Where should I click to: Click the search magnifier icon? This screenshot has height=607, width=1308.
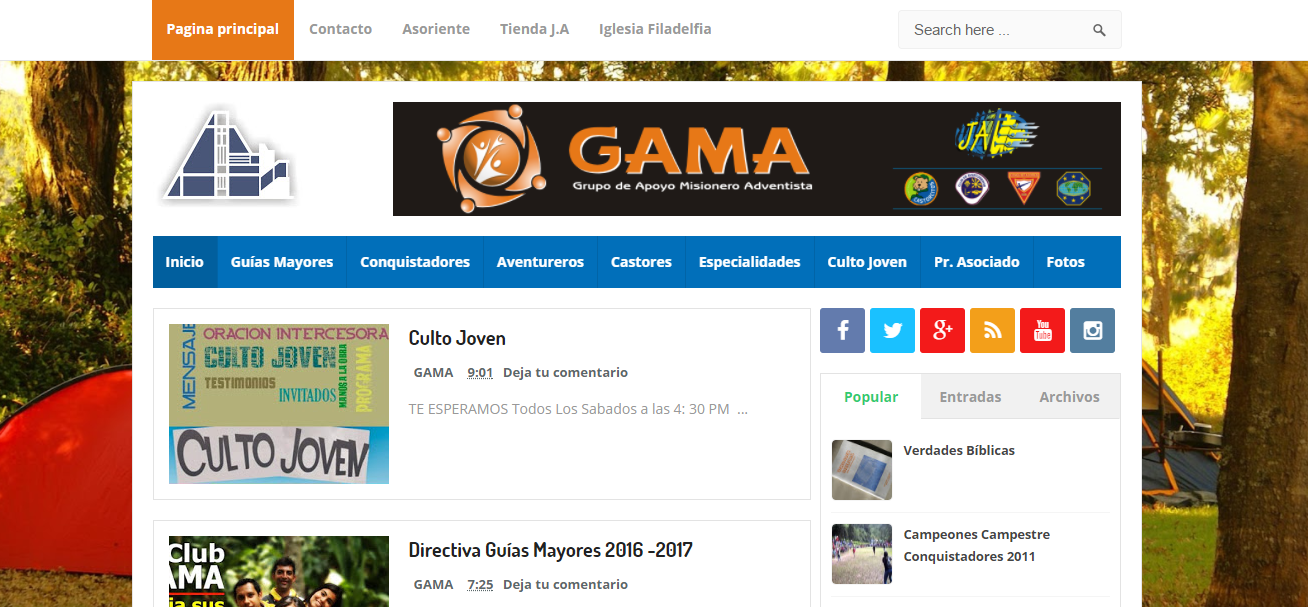point(1099,30)
